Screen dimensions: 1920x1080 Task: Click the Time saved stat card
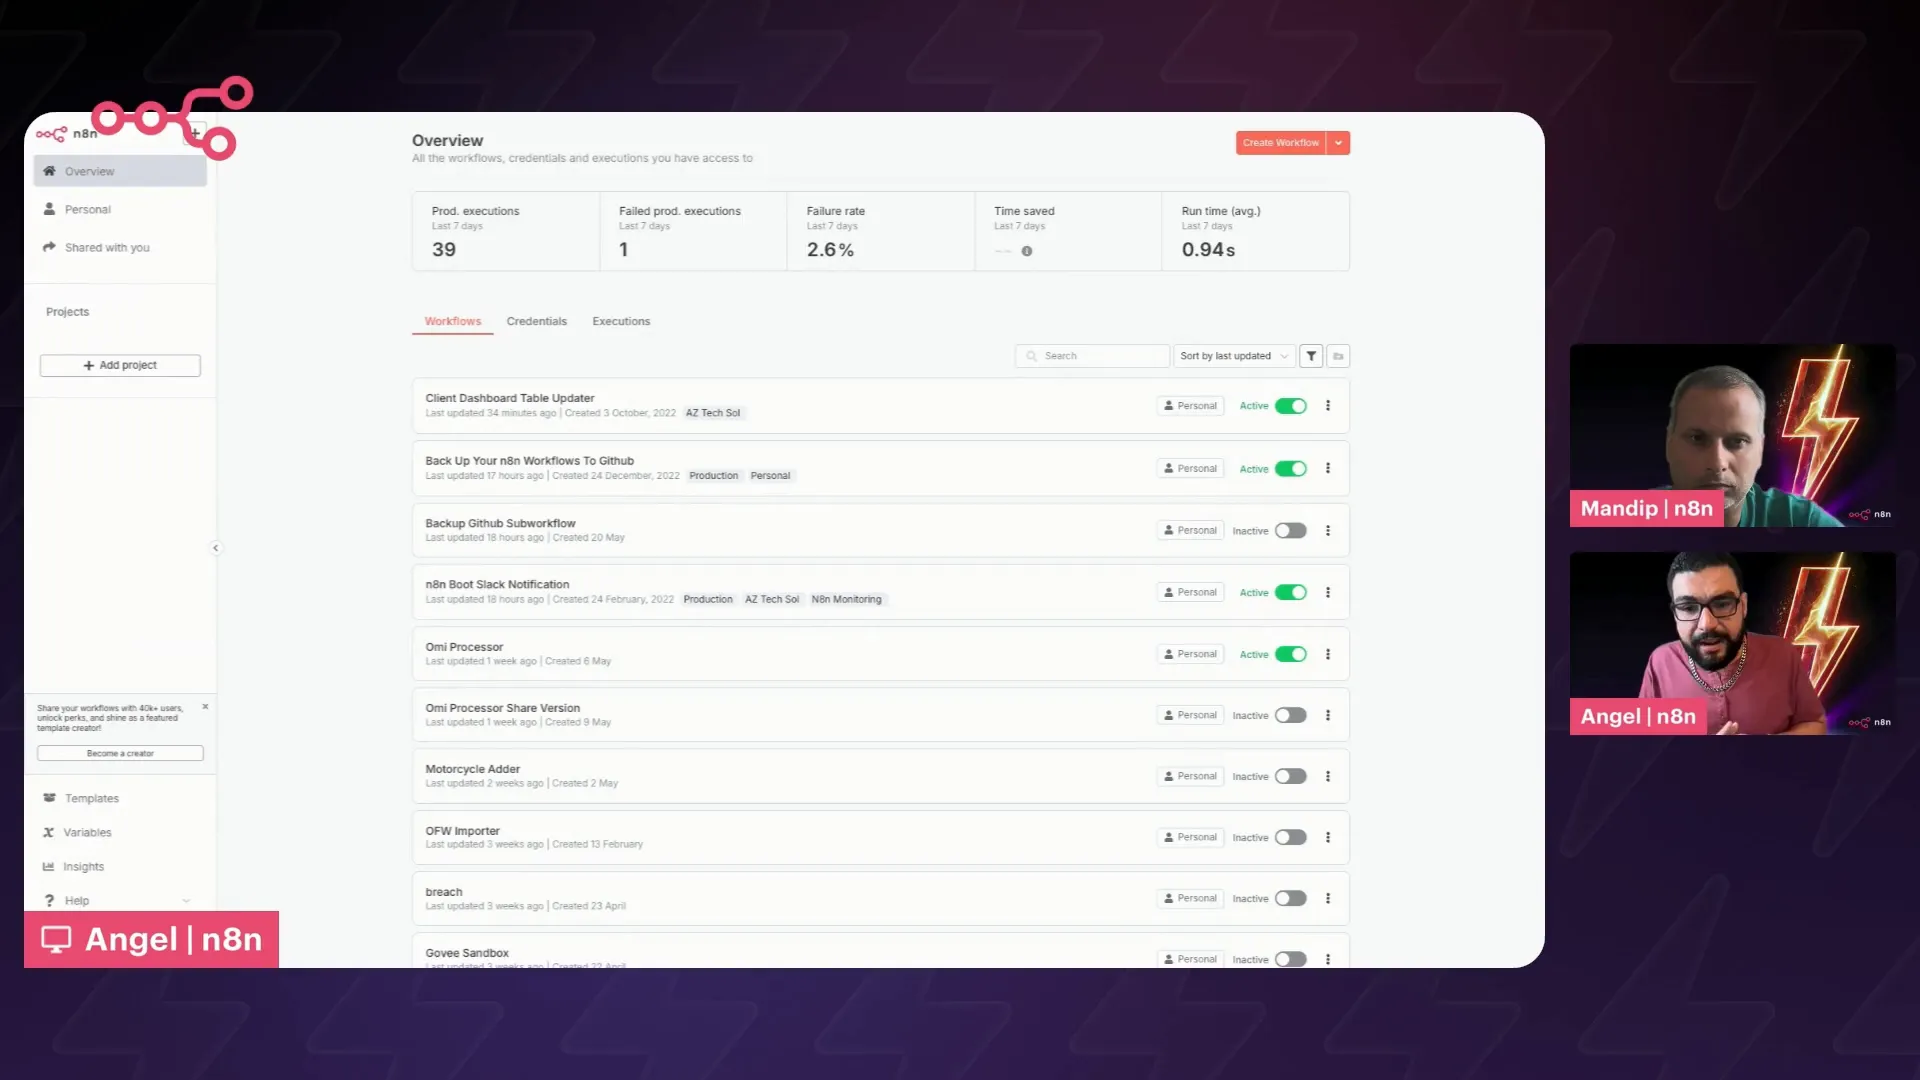pos(1068,231)
